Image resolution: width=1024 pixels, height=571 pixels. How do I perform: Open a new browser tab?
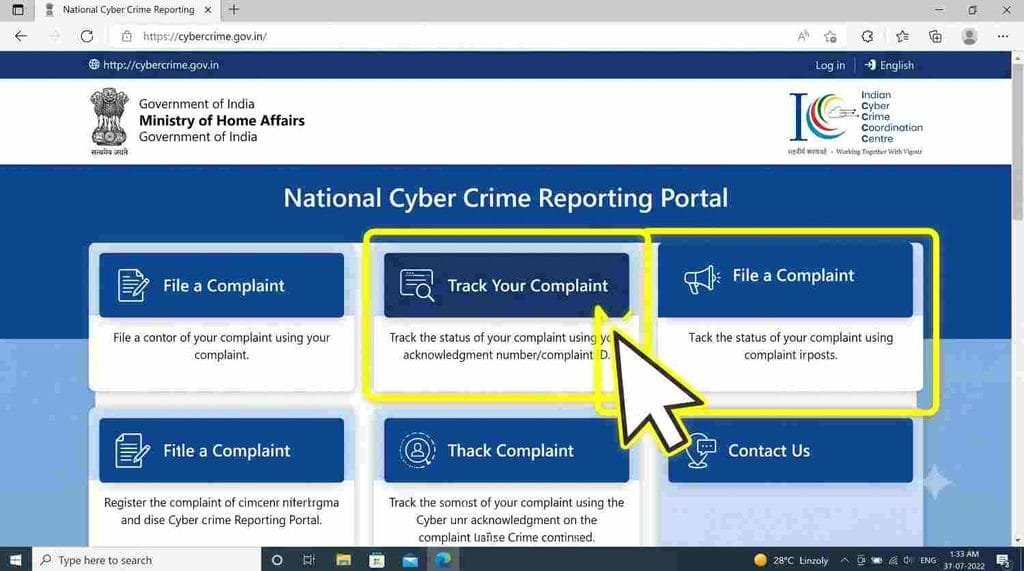(x=234, y=10)
